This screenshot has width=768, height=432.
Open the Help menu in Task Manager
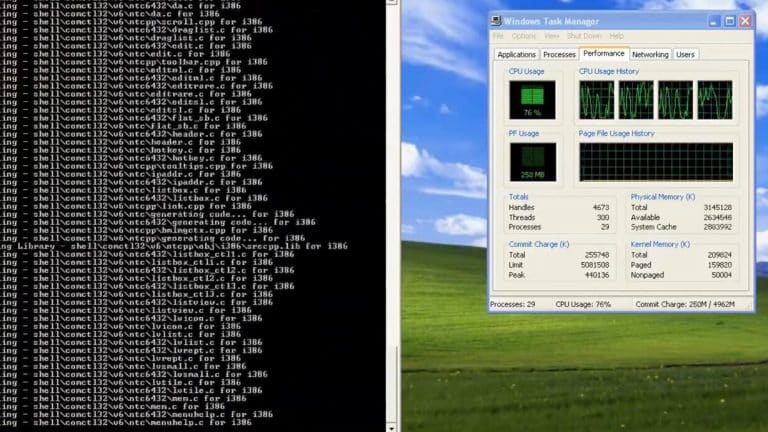(x=616, y=36)
